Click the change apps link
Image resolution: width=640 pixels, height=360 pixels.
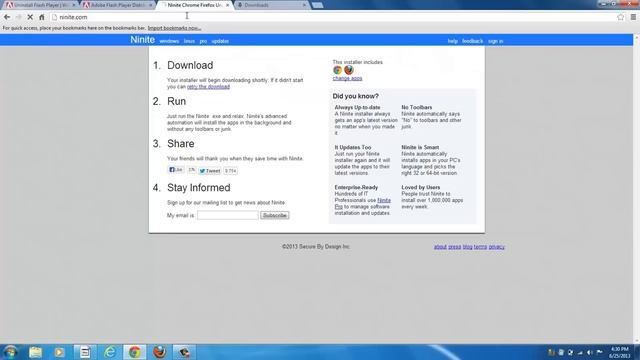click(x=347, y=78)
